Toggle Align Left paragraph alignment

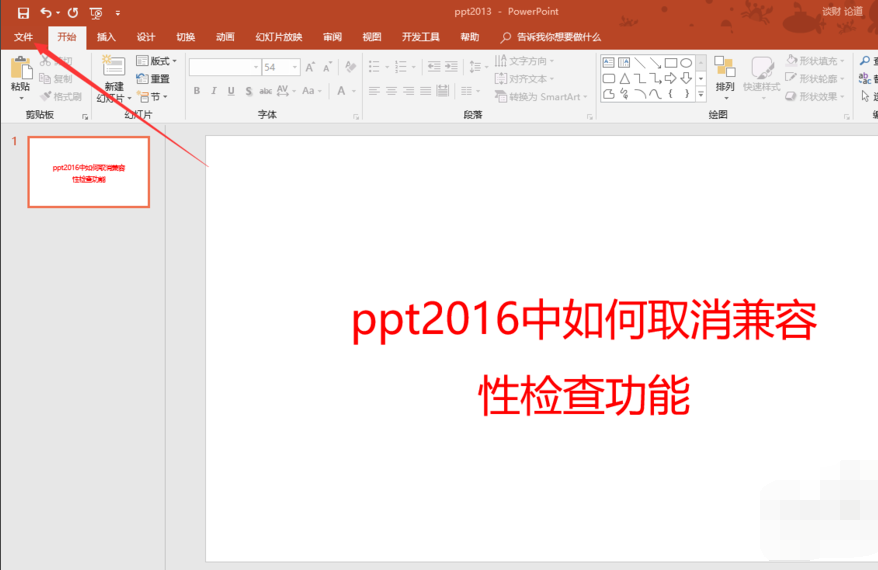[x=374, y=91]
